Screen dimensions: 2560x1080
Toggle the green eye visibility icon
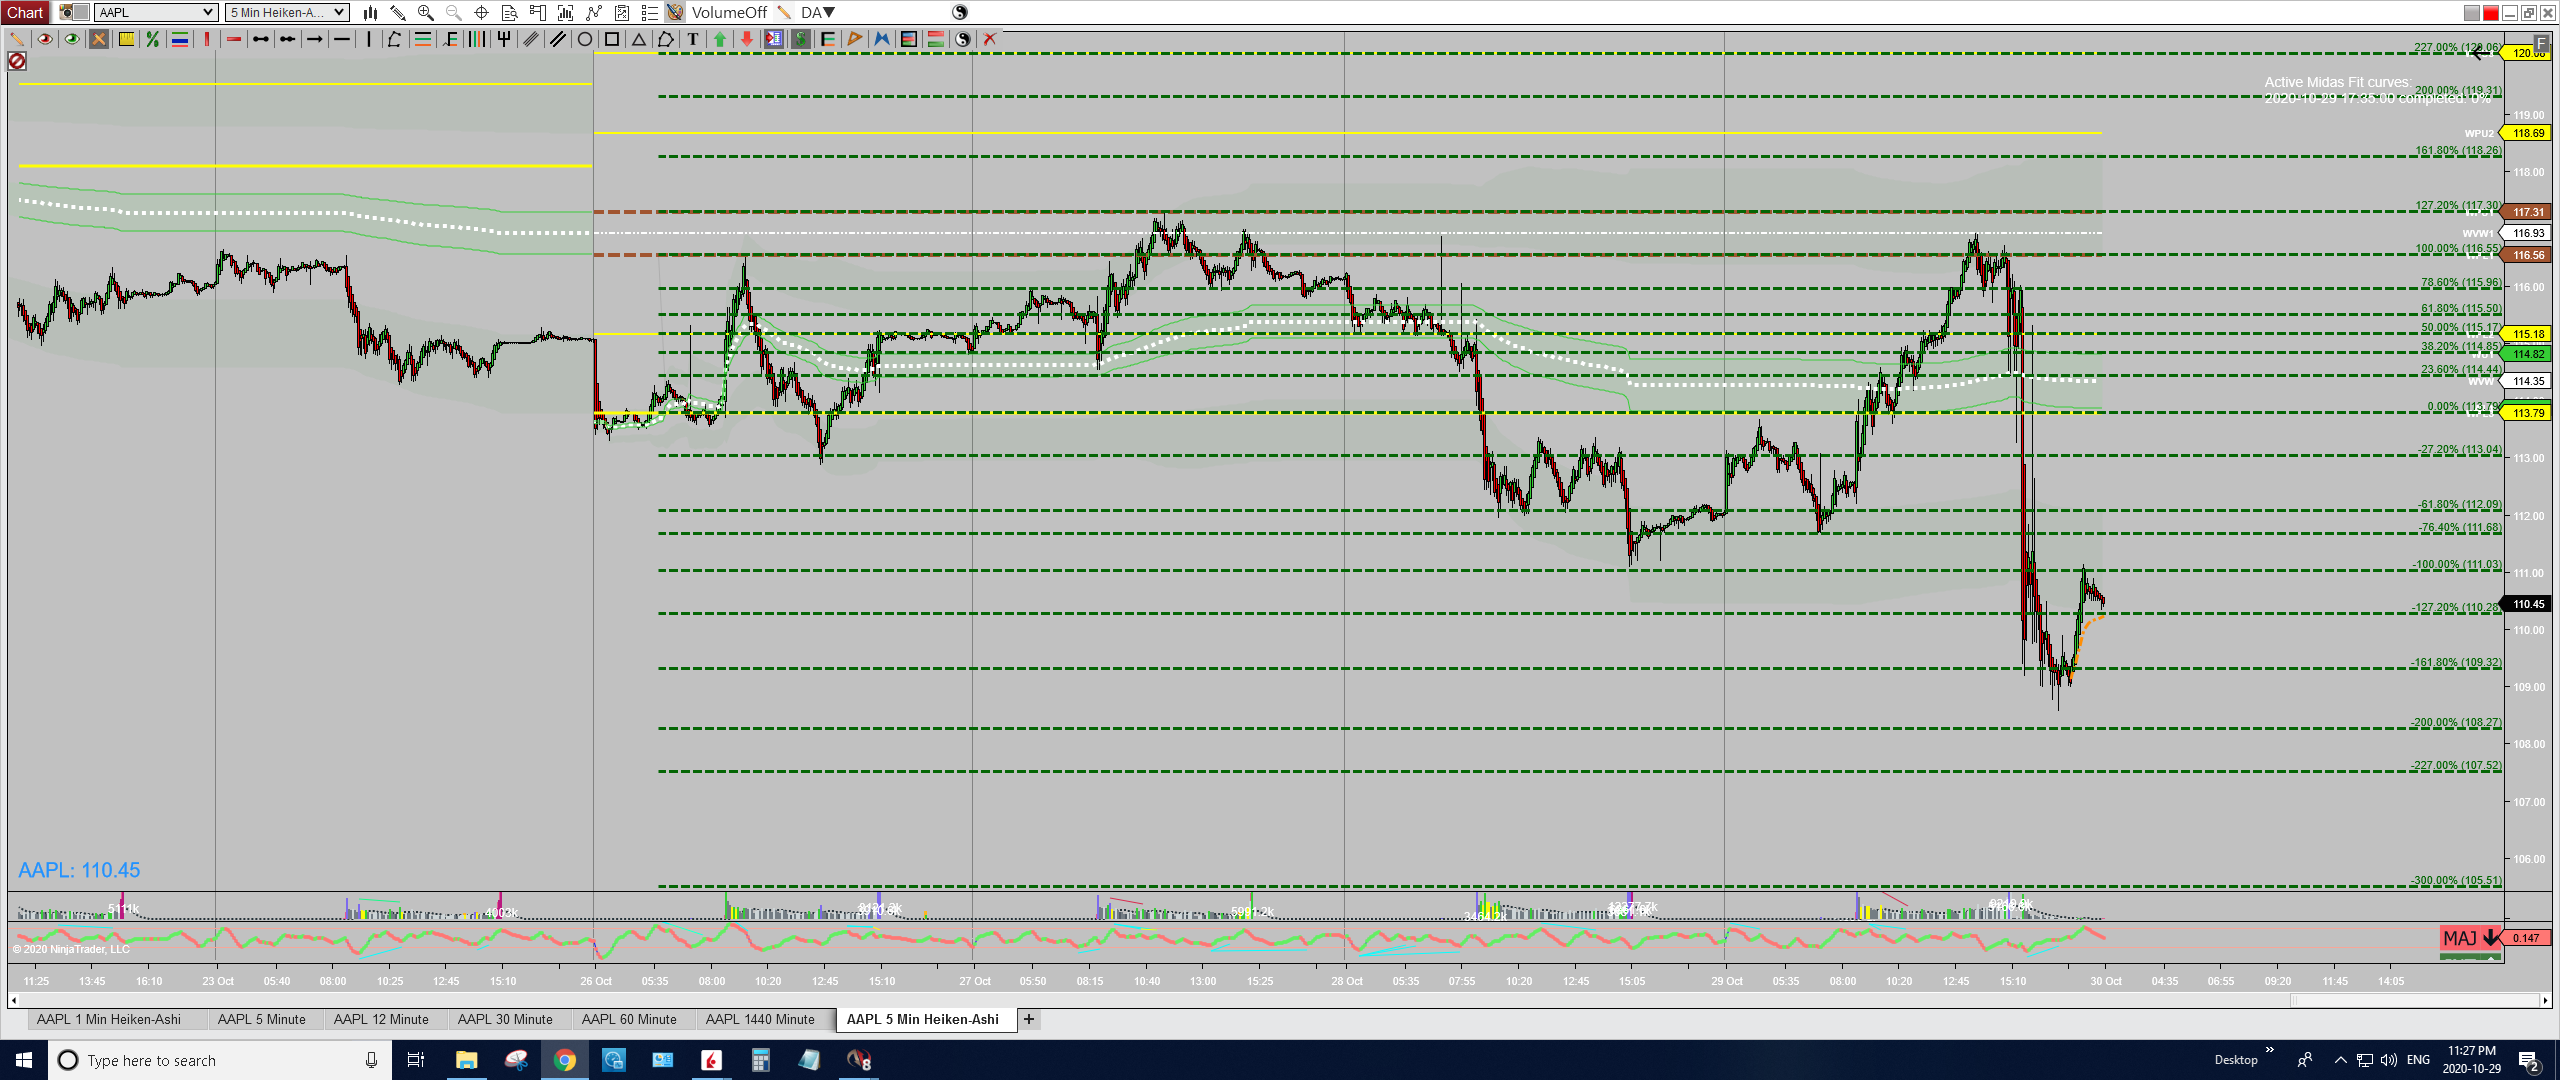click(72, 39)
